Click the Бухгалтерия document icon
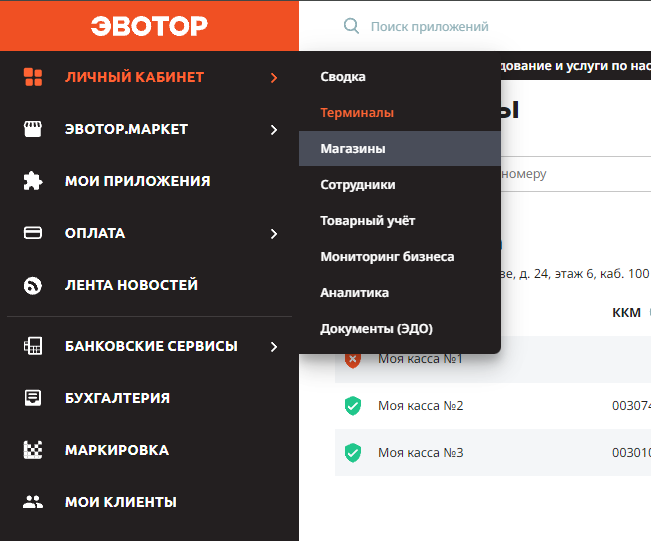 [x=33, y=398]
